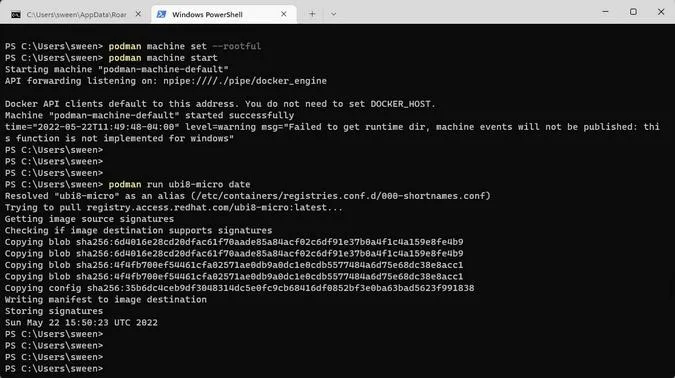Close the Windows PowerShell tab
This screenshot has width=675, height=378.
pyautogui.click(x=284, y=14)
